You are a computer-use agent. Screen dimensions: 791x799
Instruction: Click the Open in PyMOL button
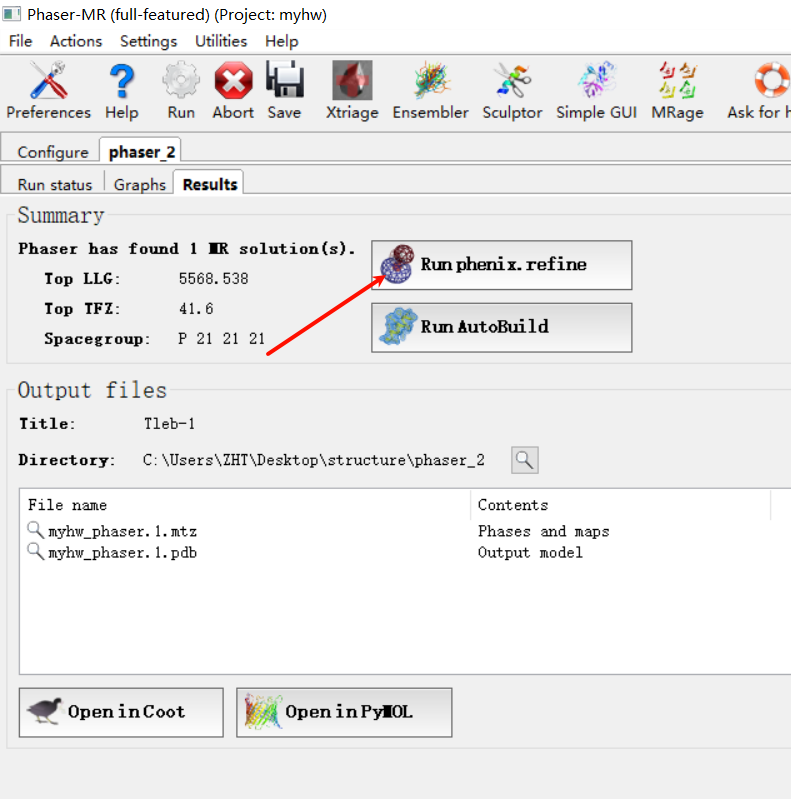point(344,712)
